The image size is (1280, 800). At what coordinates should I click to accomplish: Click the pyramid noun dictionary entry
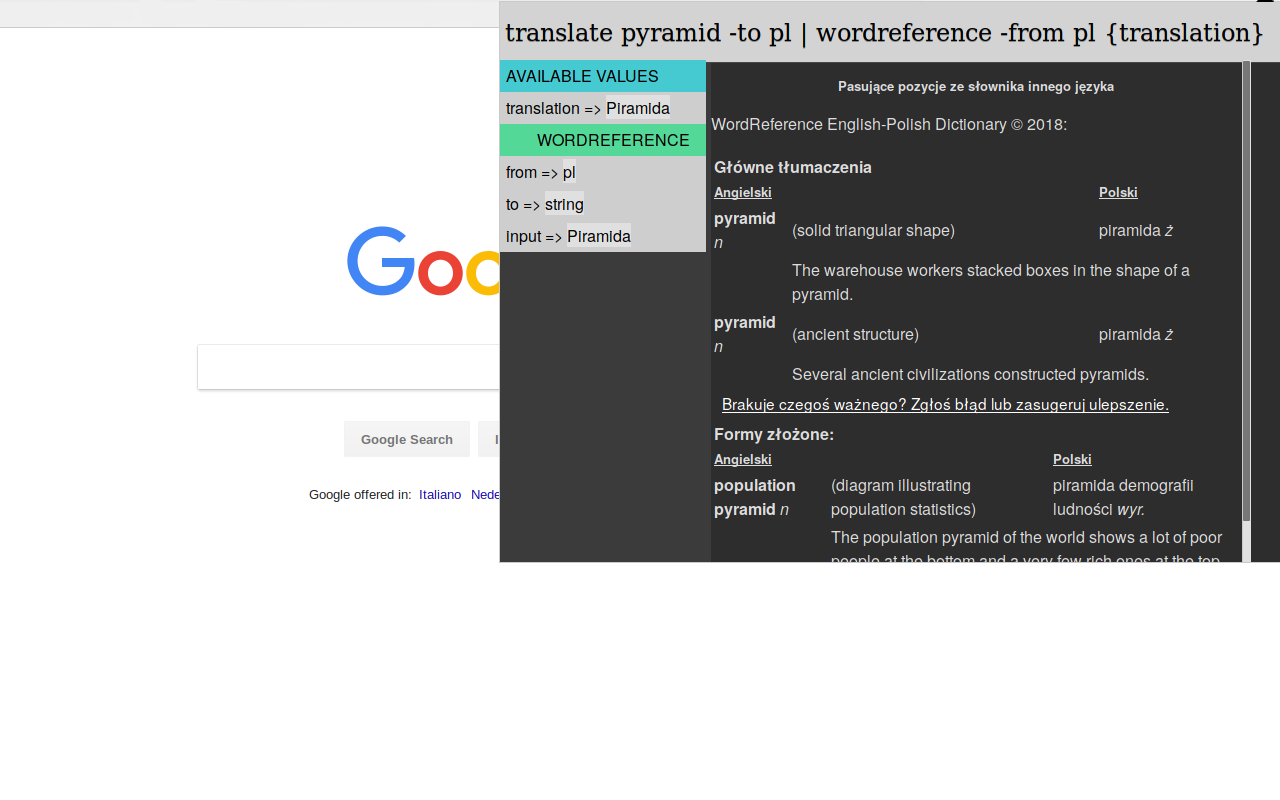pyautogui.click(x=745, y=218)
